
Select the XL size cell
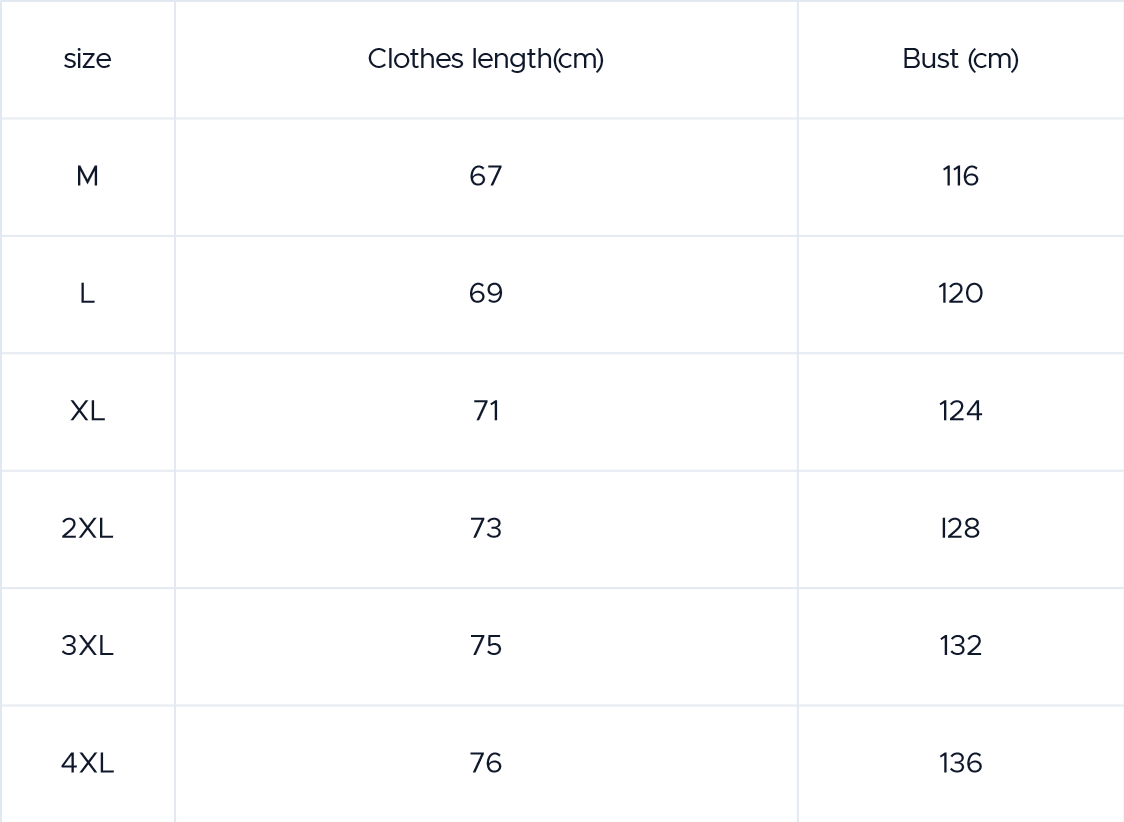pyautogui.click(x=87, y=411)
